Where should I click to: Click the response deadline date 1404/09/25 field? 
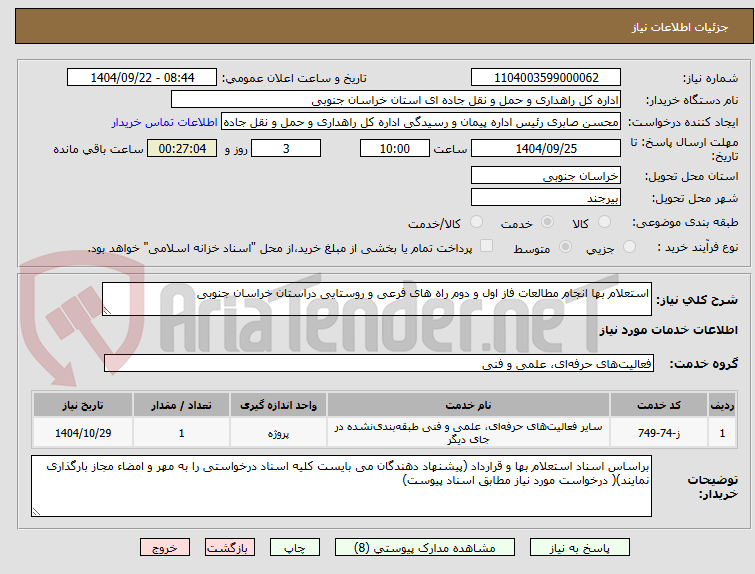tap(546, 148)
